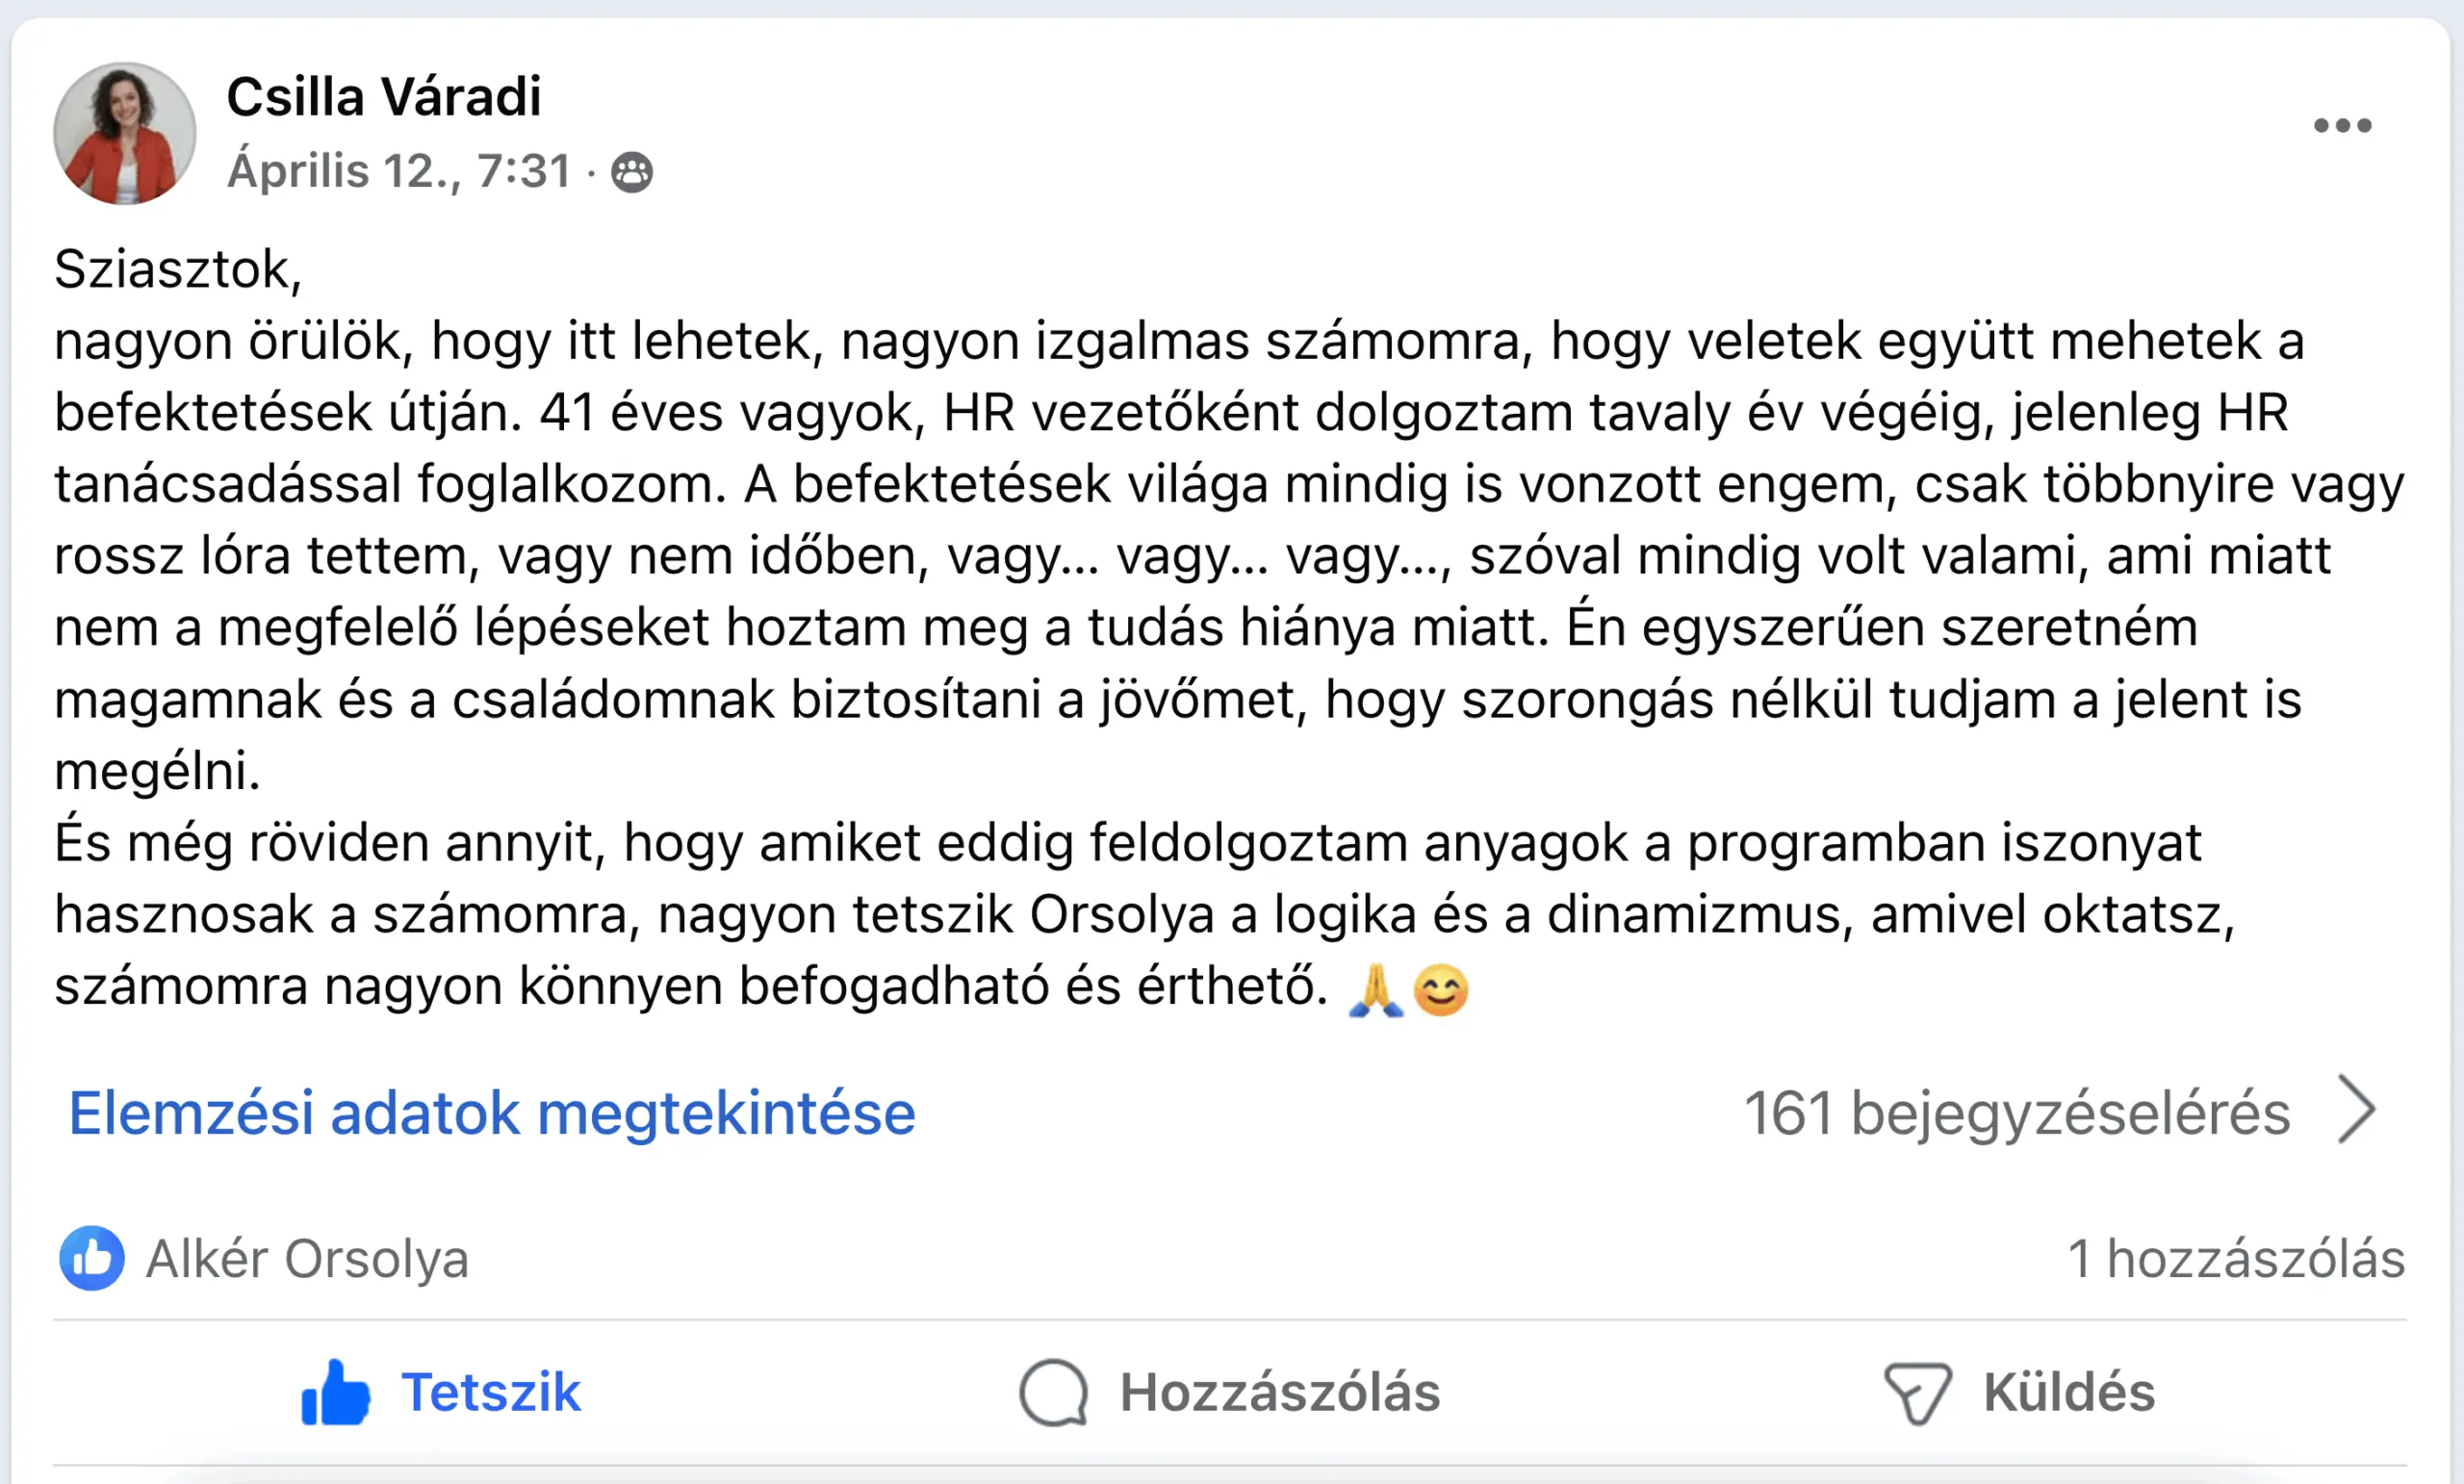This screenshot has width=2464, height=1484.
Task: Open the 161 bejegyzéselérés reach stats
Action: (x=2016, y=1113)
